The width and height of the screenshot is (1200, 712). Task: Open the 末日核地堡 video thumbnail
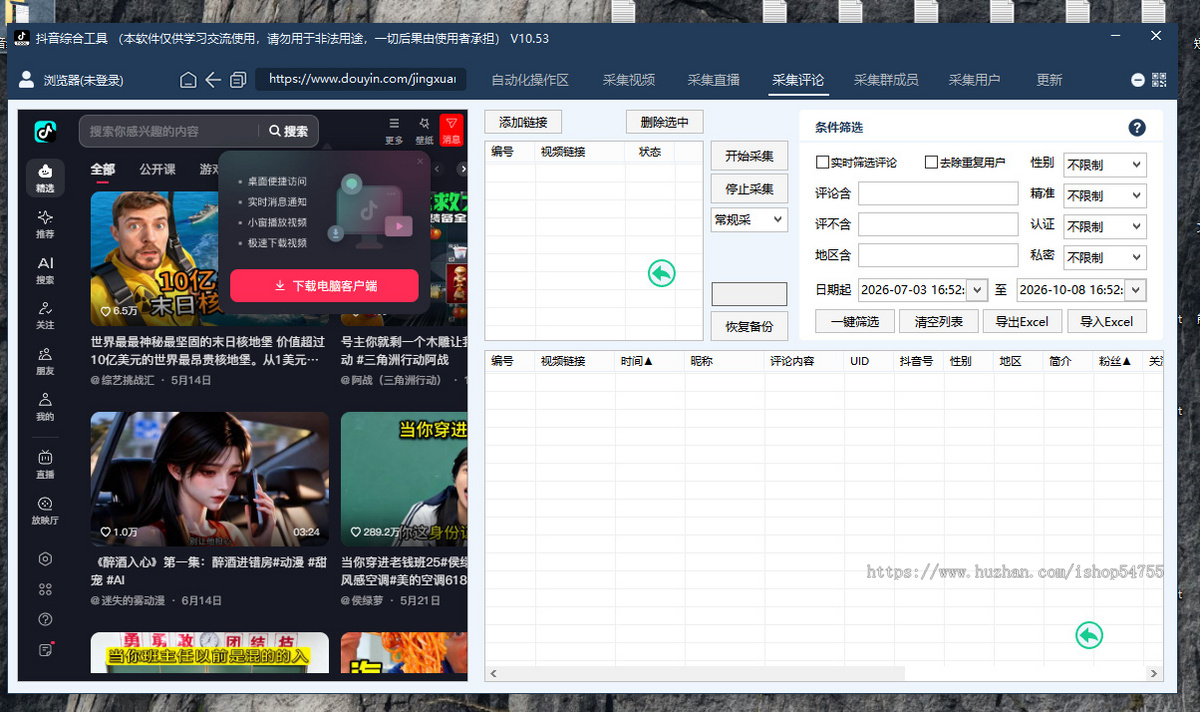[210, 258]
